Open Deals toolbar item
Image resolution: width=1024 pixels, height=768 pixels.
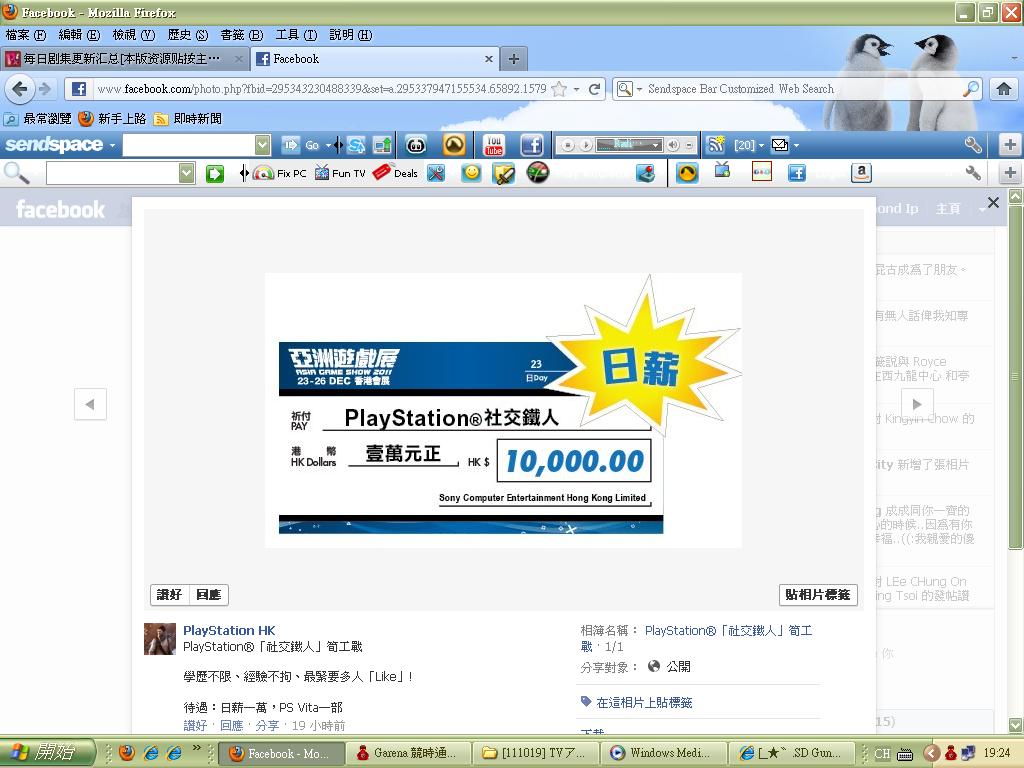395,173
